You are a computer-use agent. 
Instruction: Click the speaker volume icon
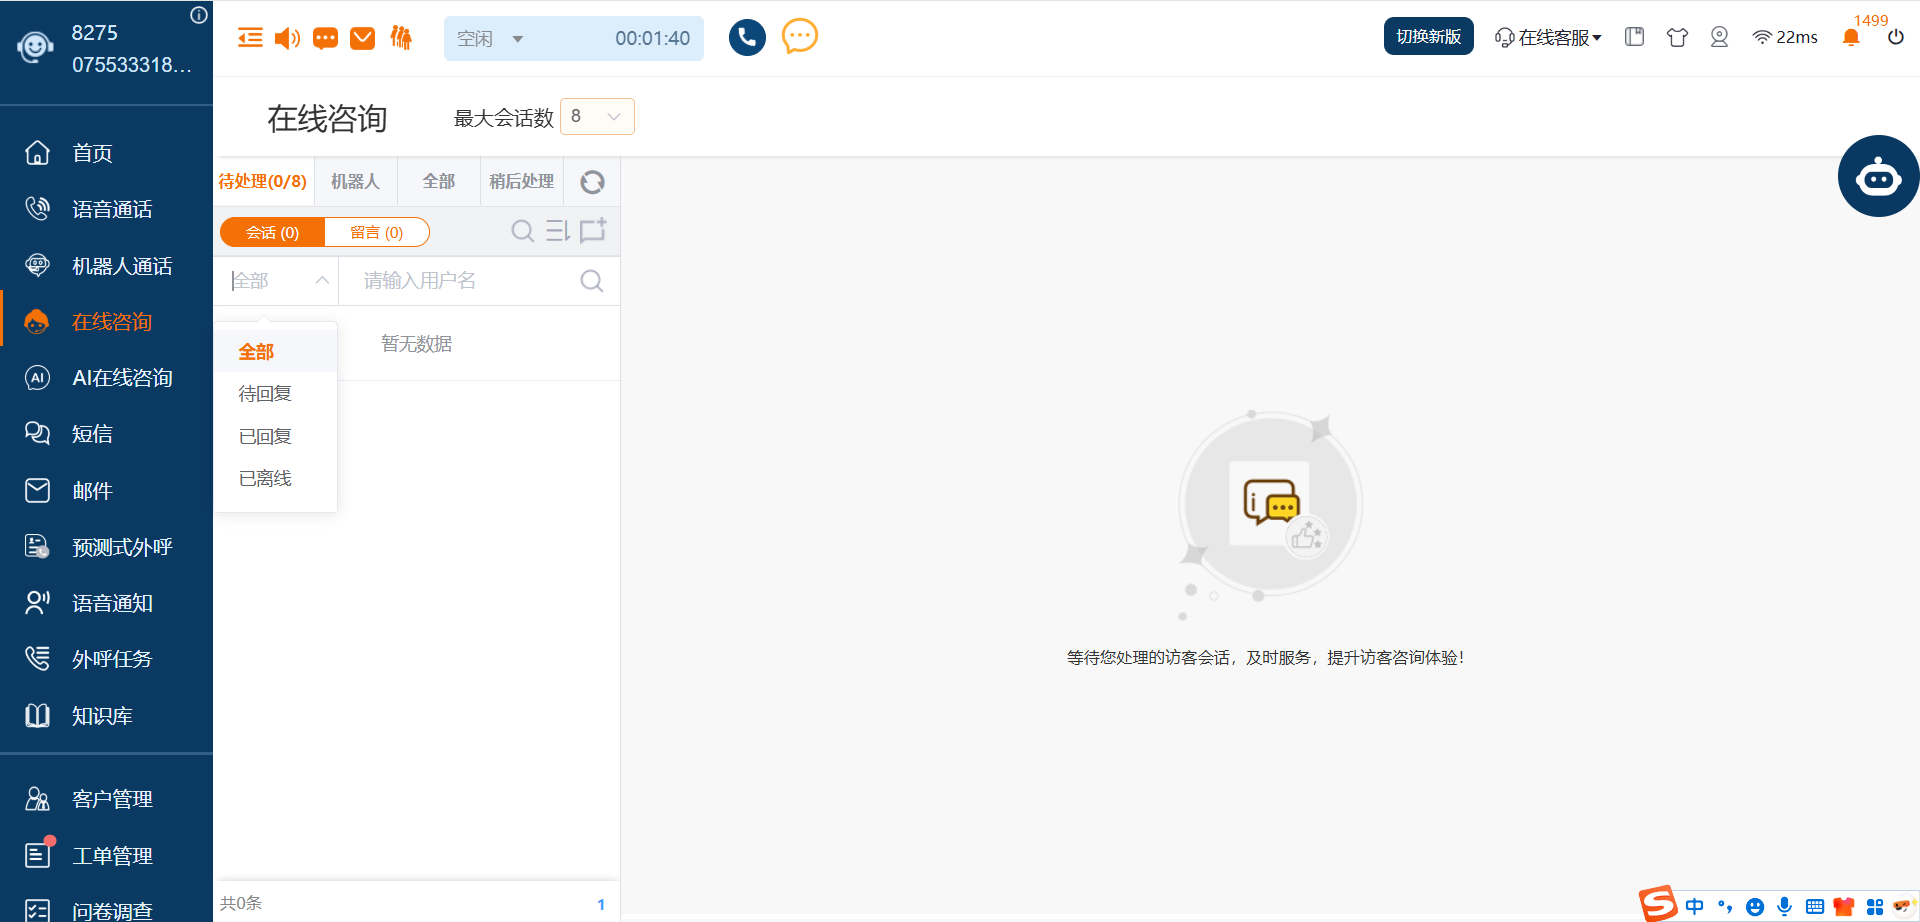pyautogui.click(x=287, y=38)
